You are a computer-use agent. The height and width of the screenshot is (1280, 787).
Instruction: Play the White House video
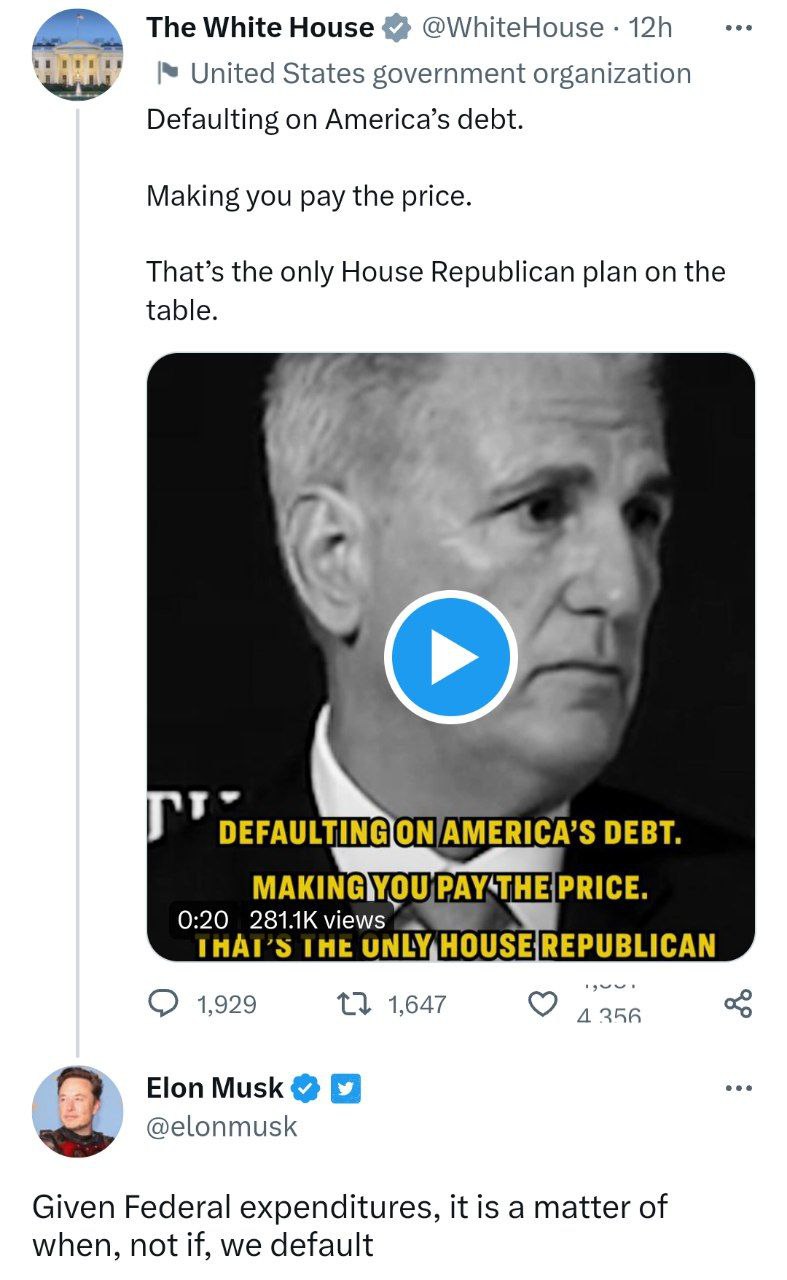tap(450, 658)
